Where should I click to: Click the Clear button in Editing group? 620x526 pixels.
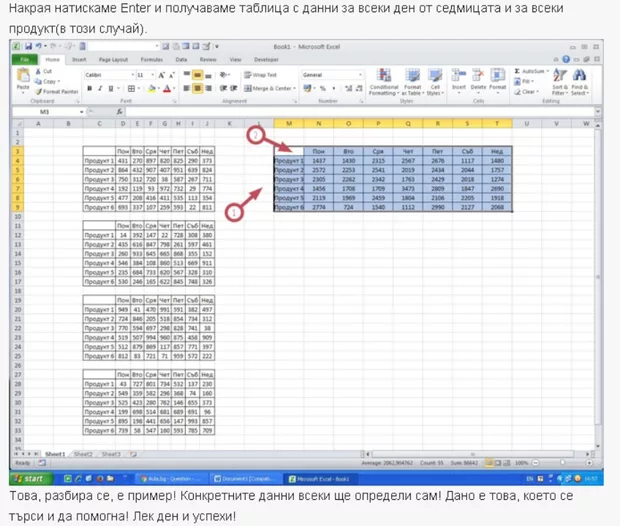point(526,92)
